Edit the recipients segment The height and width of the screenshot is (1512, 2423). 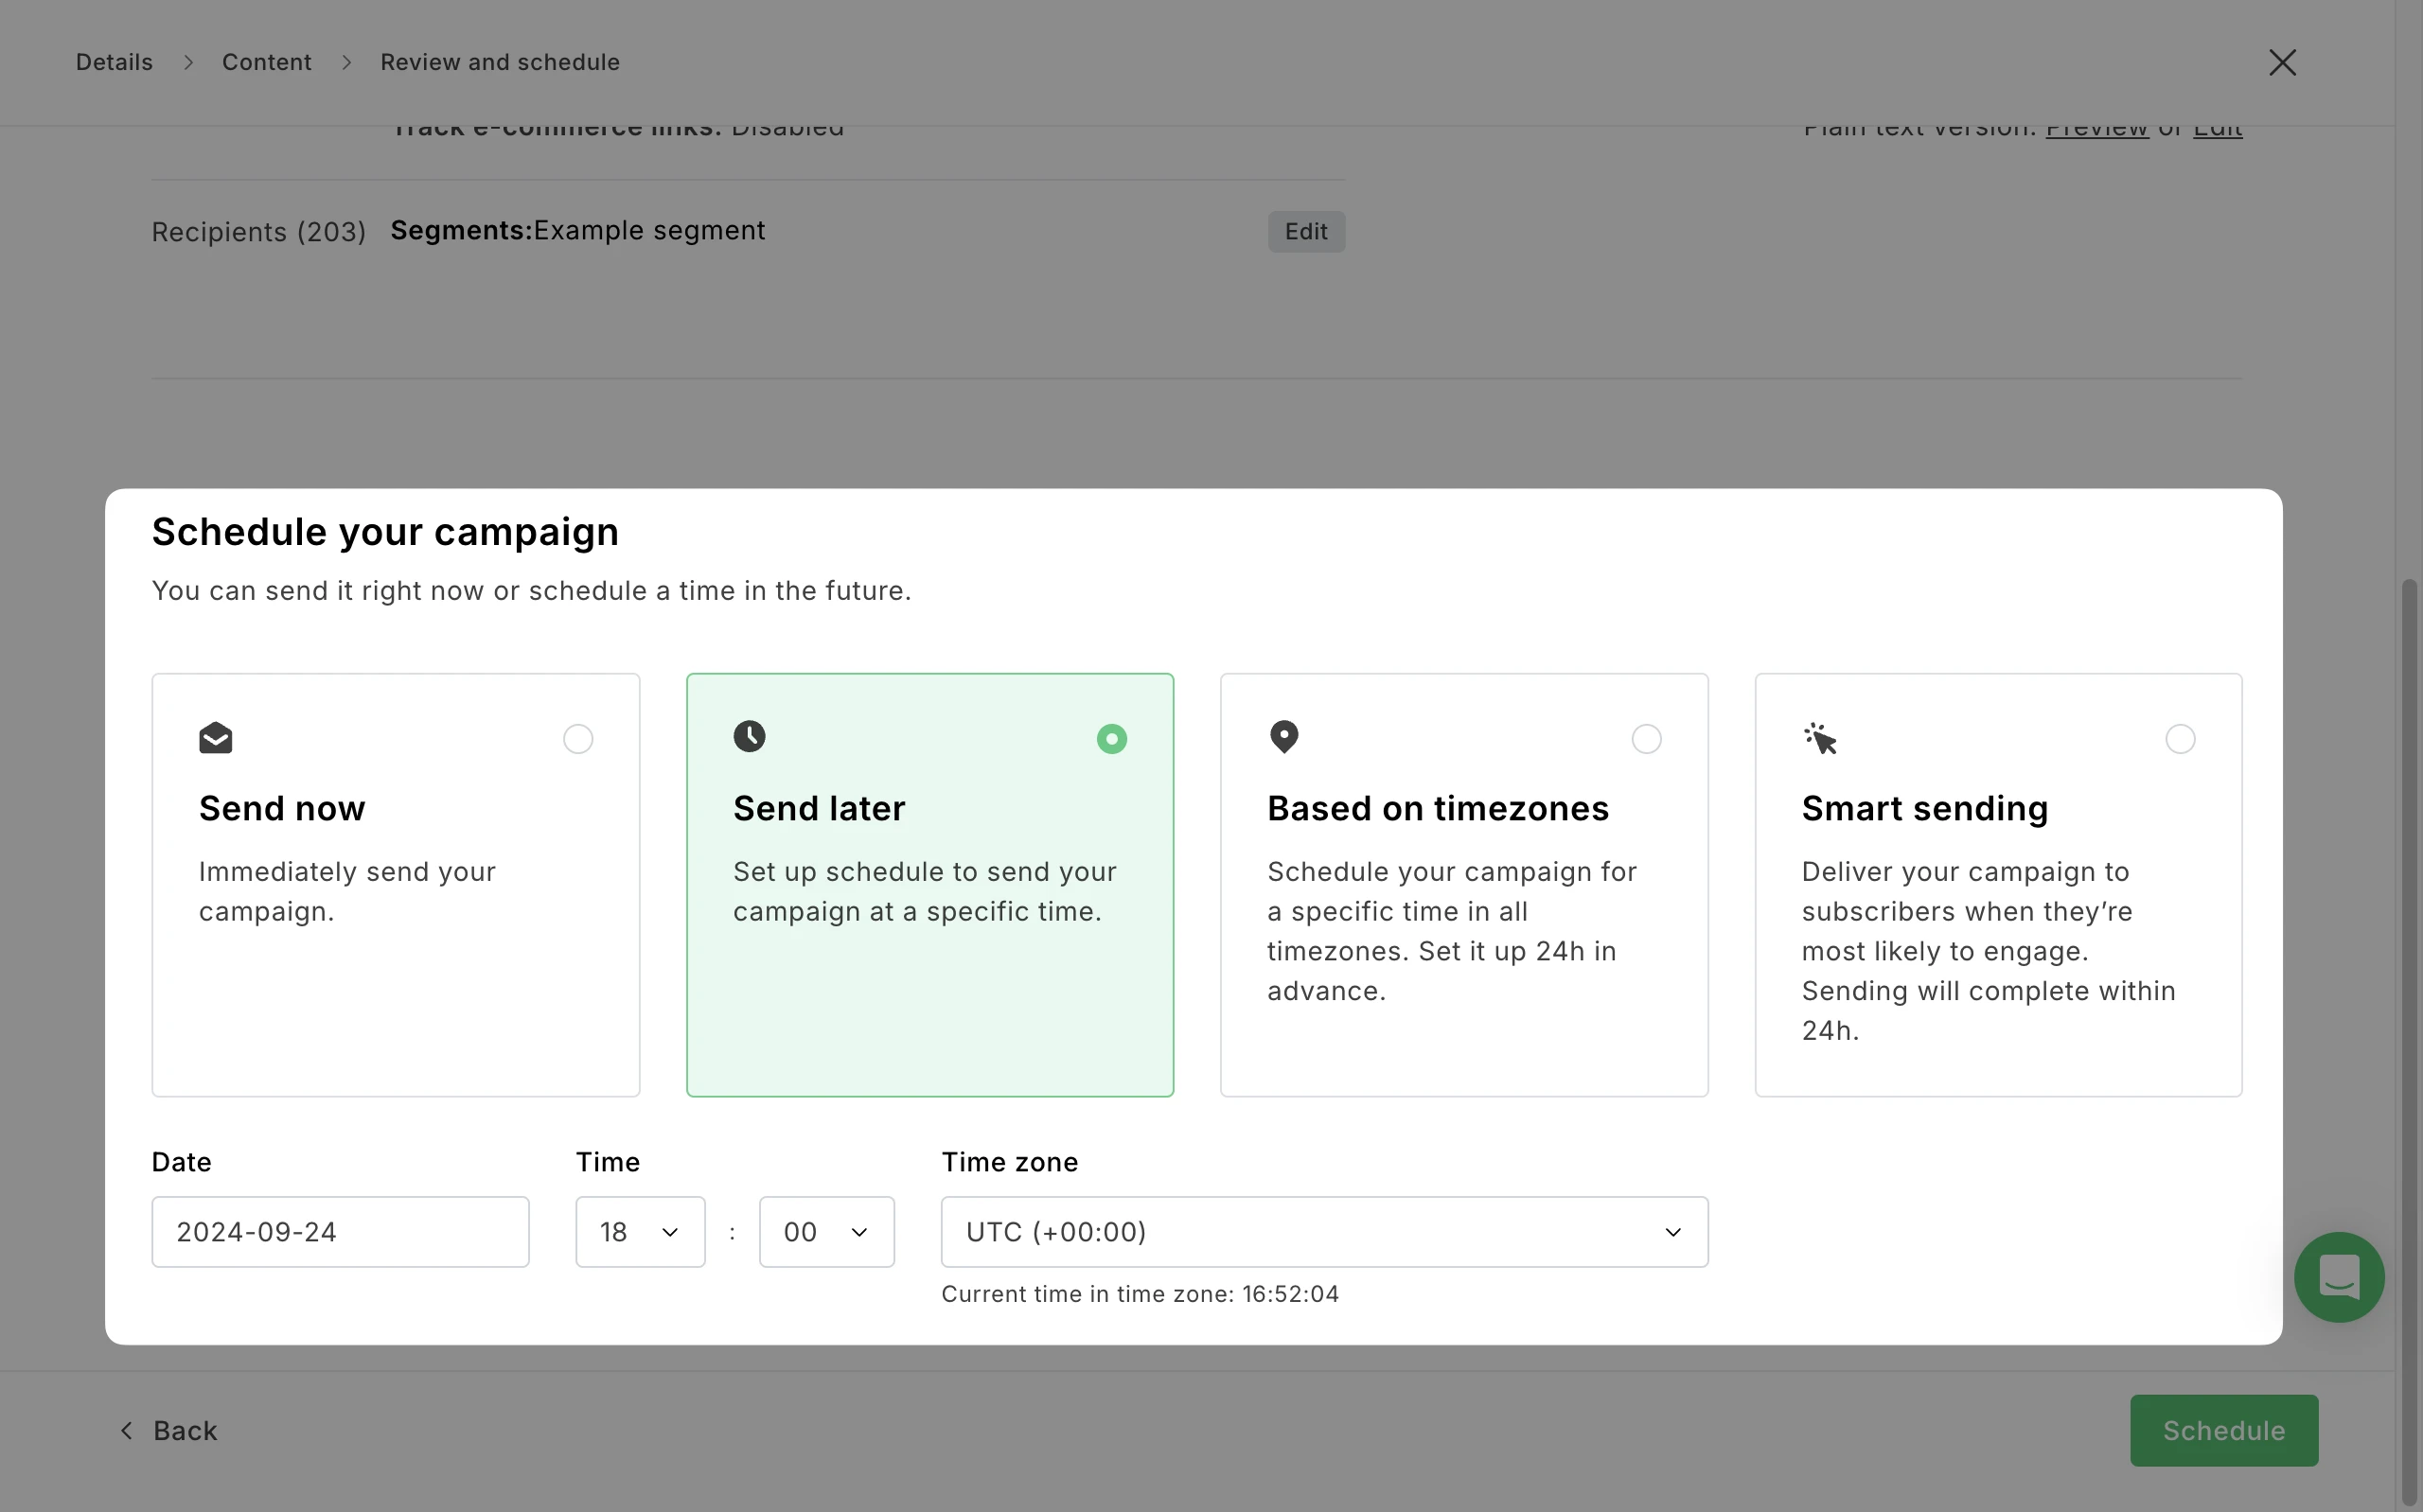click(x=1305, y=232)
